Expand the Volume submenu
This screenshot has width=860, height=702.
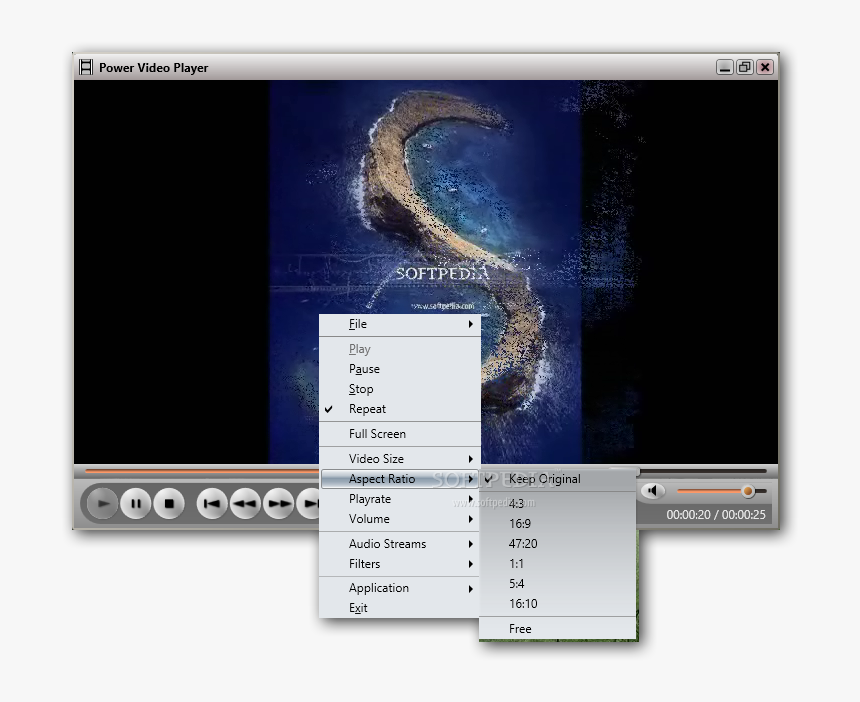400,519
